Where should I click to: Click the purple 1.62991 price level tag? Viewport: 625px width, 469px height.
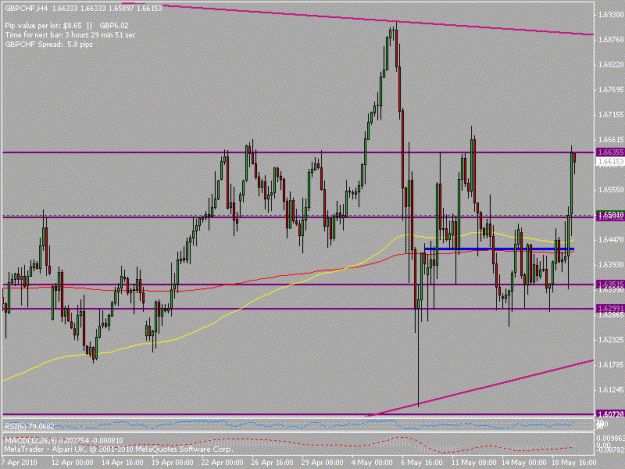[610, 308]
